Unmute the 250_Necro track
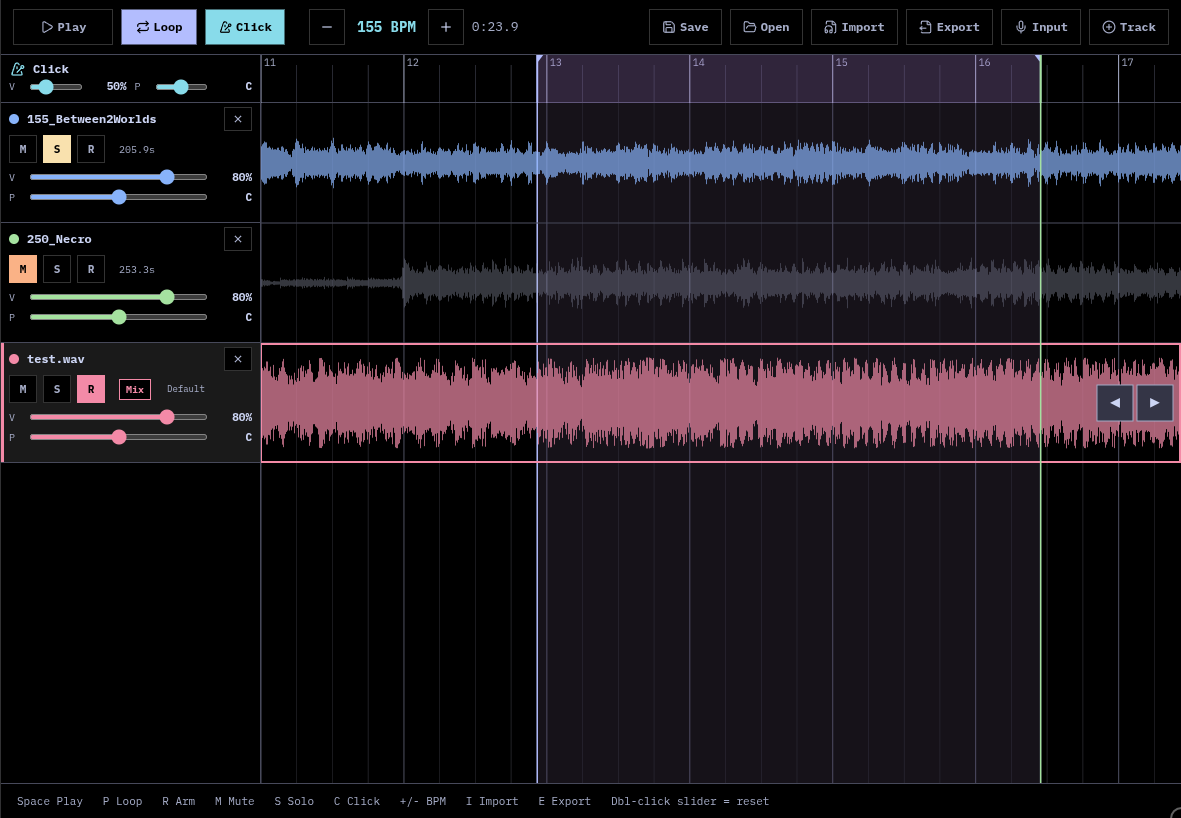Screen dimensions: 1181x818 (23, 269)
